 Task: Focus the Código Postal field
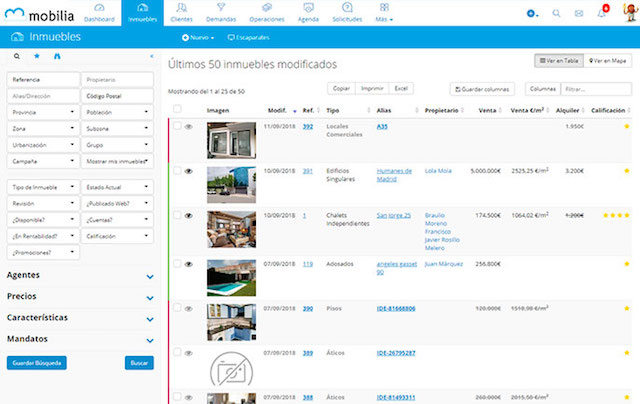pyautogui.click(x=118, y=96)
